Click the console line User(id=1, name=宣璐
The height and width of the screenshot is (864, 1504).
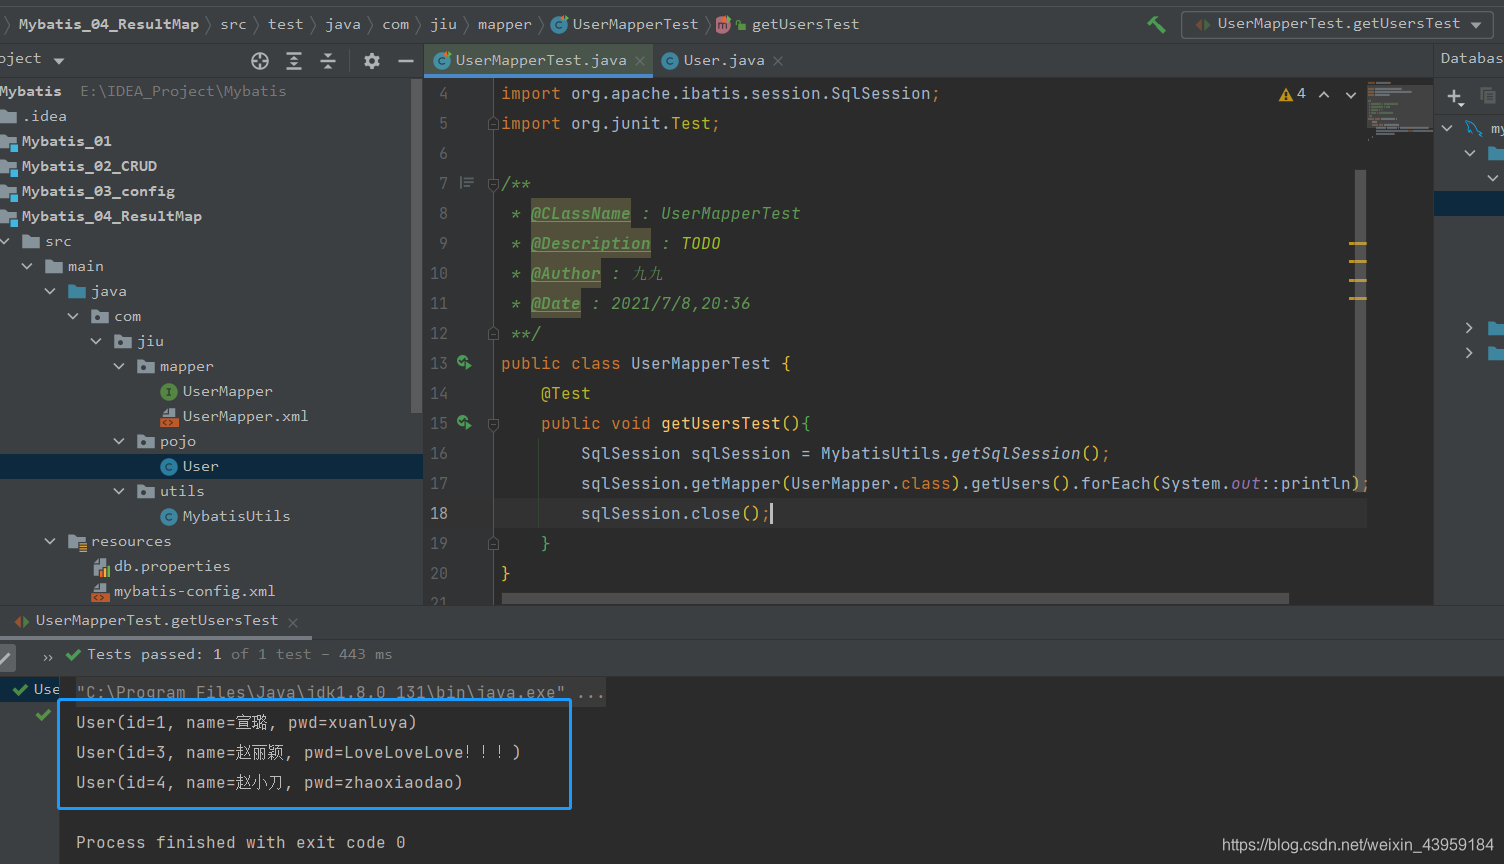coord(246,722)
